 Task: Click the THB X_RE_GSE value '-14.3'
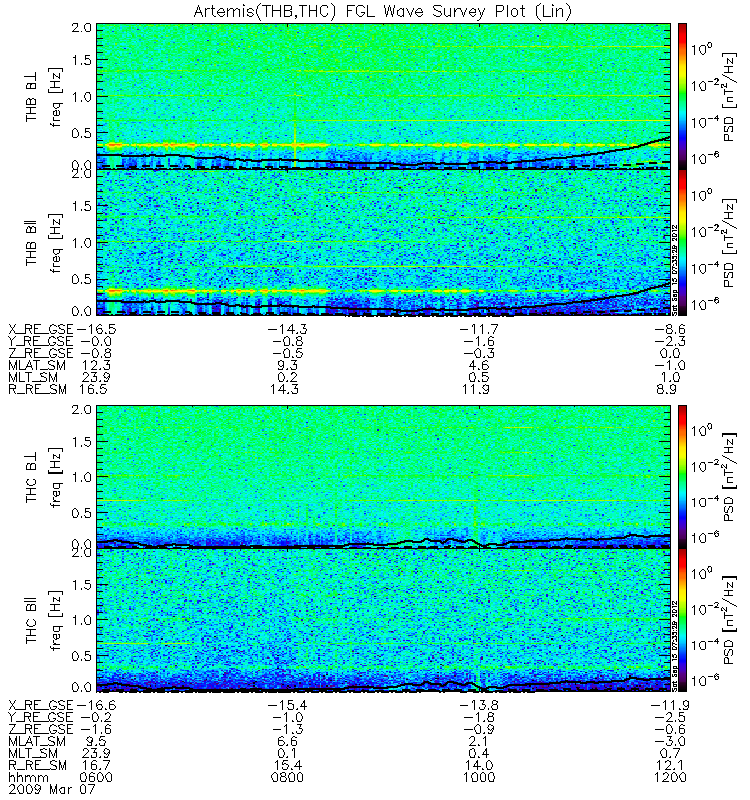(288, 329)
